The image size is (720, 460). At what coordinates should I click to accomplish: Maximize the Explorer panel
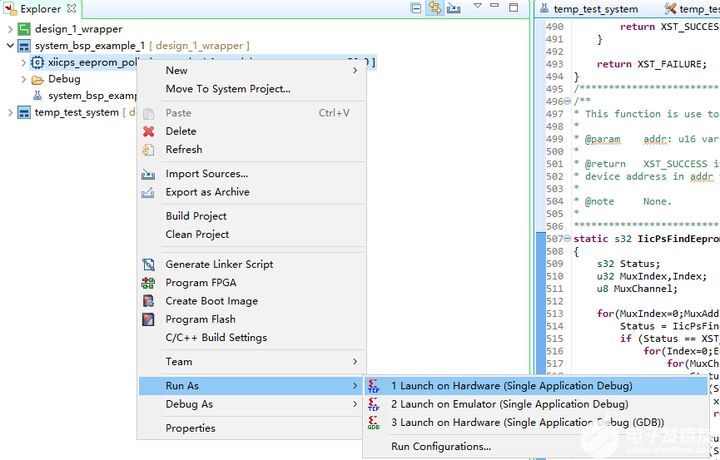coord(514,7)
